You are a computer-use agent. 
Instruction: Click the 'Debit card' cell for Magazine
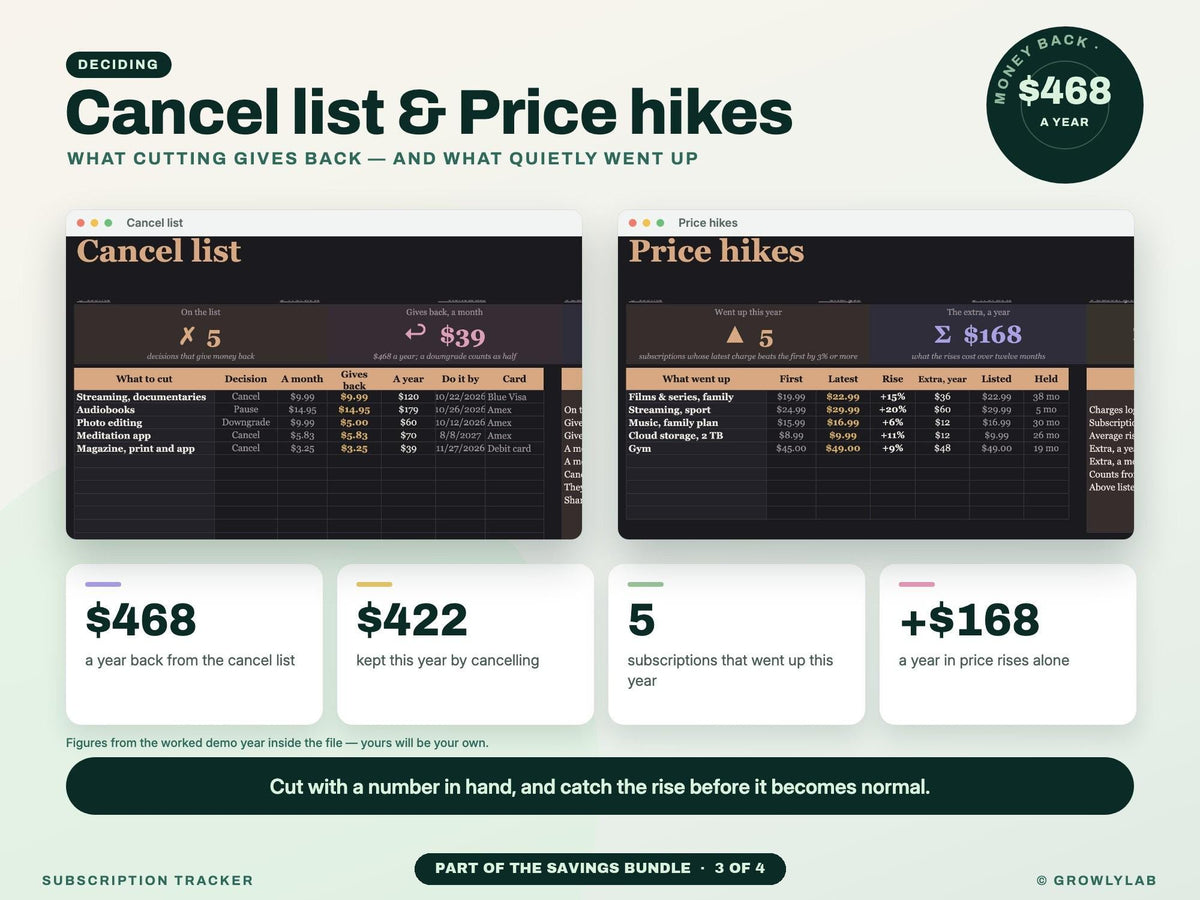coord(510,449)
